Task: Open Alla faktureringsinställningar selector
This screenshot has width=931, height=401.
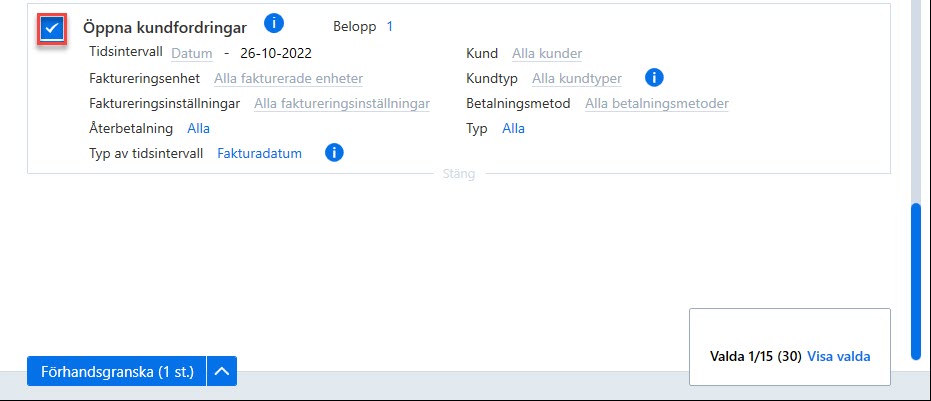Action: 342,103
